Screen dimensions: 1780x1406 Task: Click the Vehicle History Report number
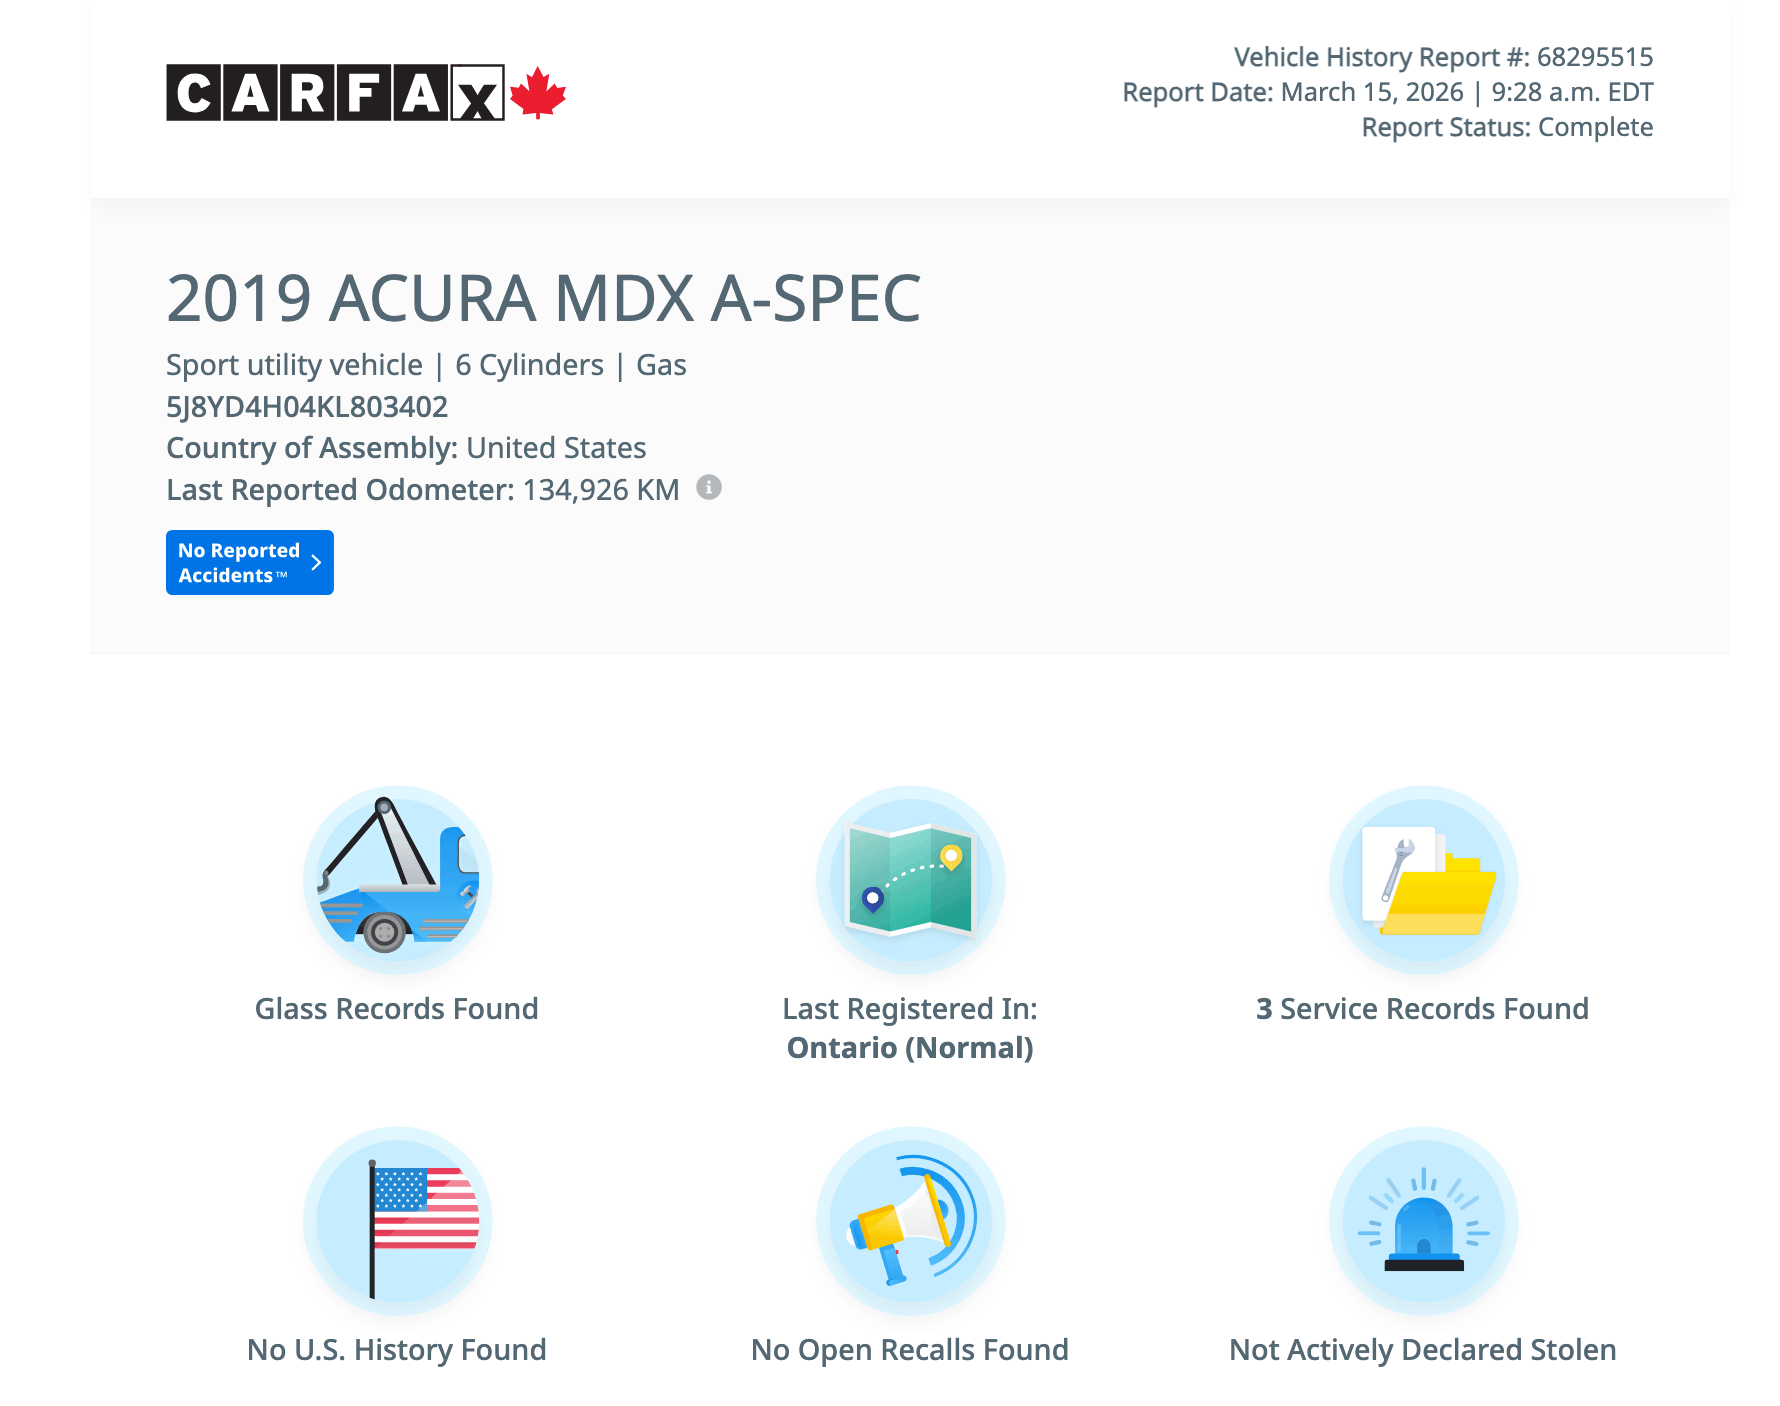[1442, 57]
